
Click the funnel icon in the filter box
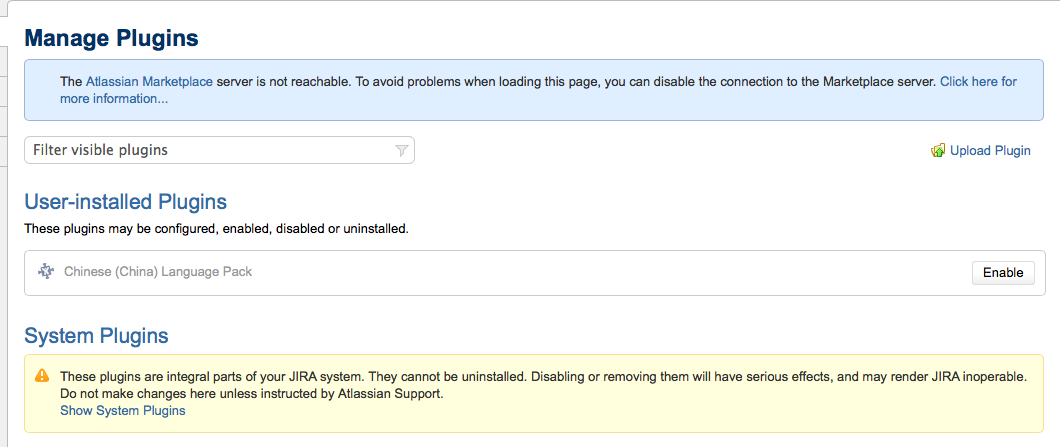(401, 151)
